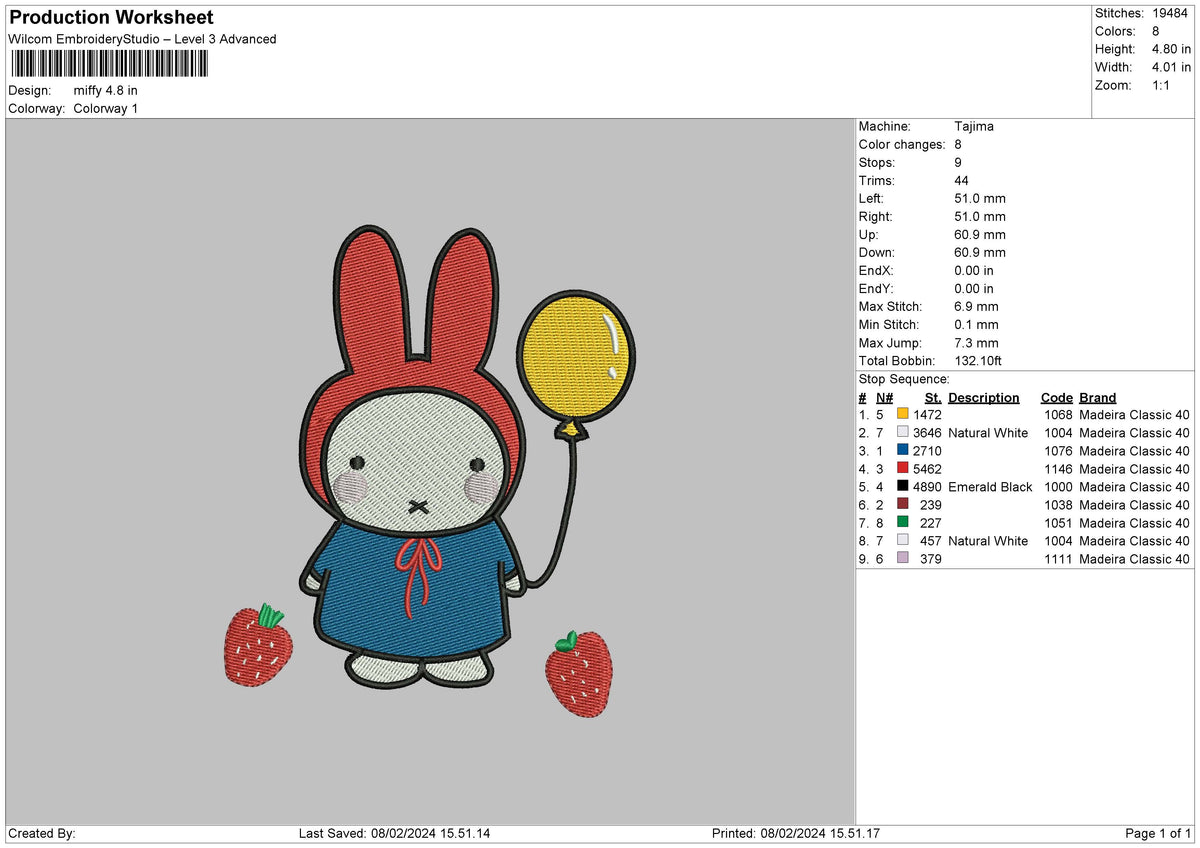Viewport: 1200px width, 848px height.
Task: Select the height value '4.80 in'
Action: pyautogui.click(x=1171, y=50)
